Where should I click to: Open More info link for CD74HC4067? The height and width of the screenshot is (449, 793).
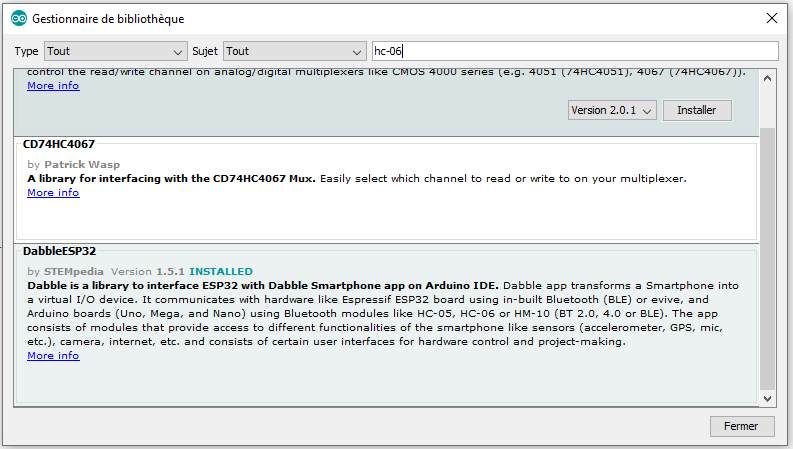[53, 193]
